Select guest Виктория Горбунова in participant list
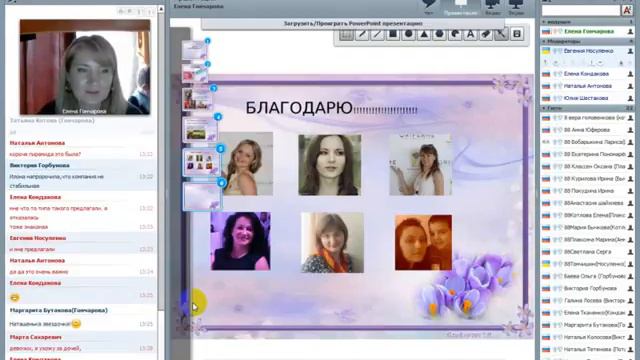 click(588, 288)
